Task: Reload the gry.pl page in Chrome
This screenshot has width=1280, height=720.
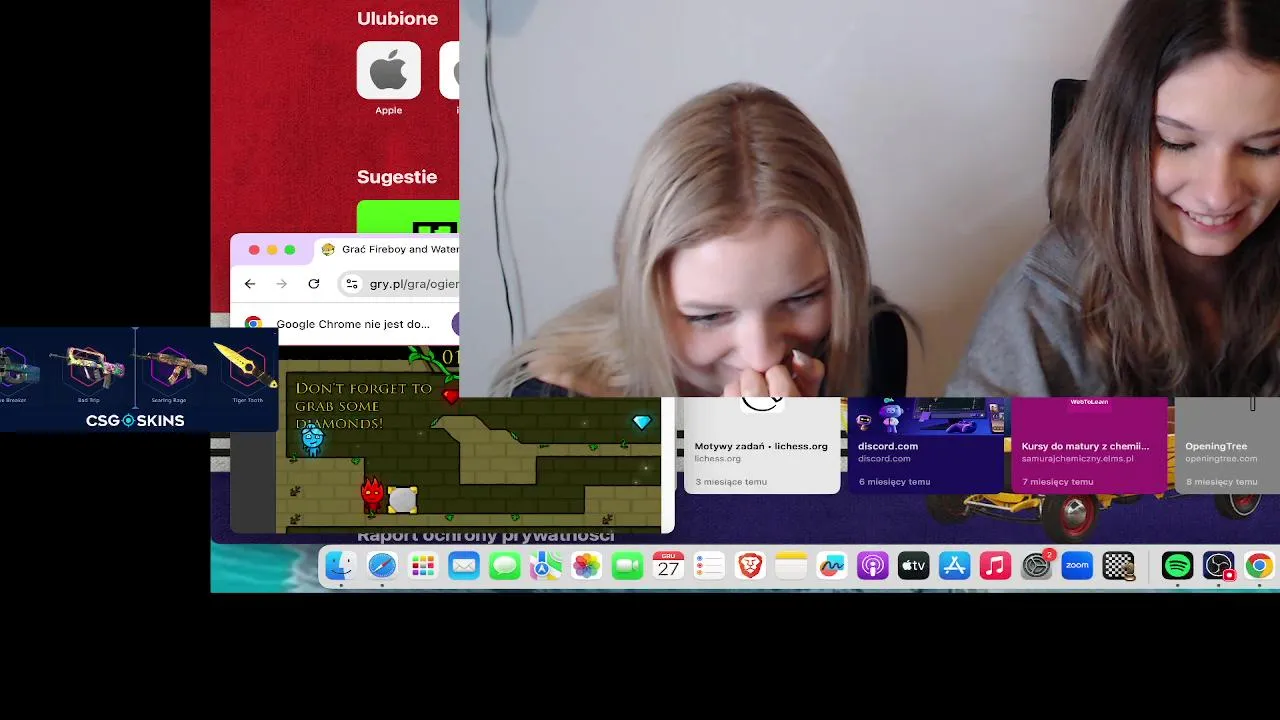Action: (314, 284)
